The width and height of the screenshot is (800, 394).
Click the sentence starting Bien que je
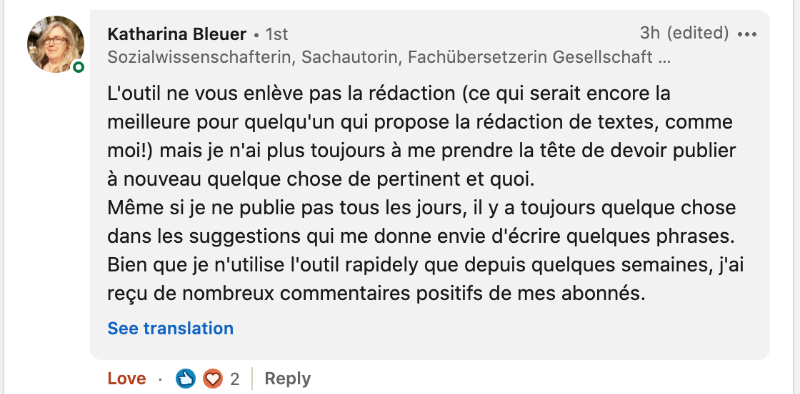426,279
